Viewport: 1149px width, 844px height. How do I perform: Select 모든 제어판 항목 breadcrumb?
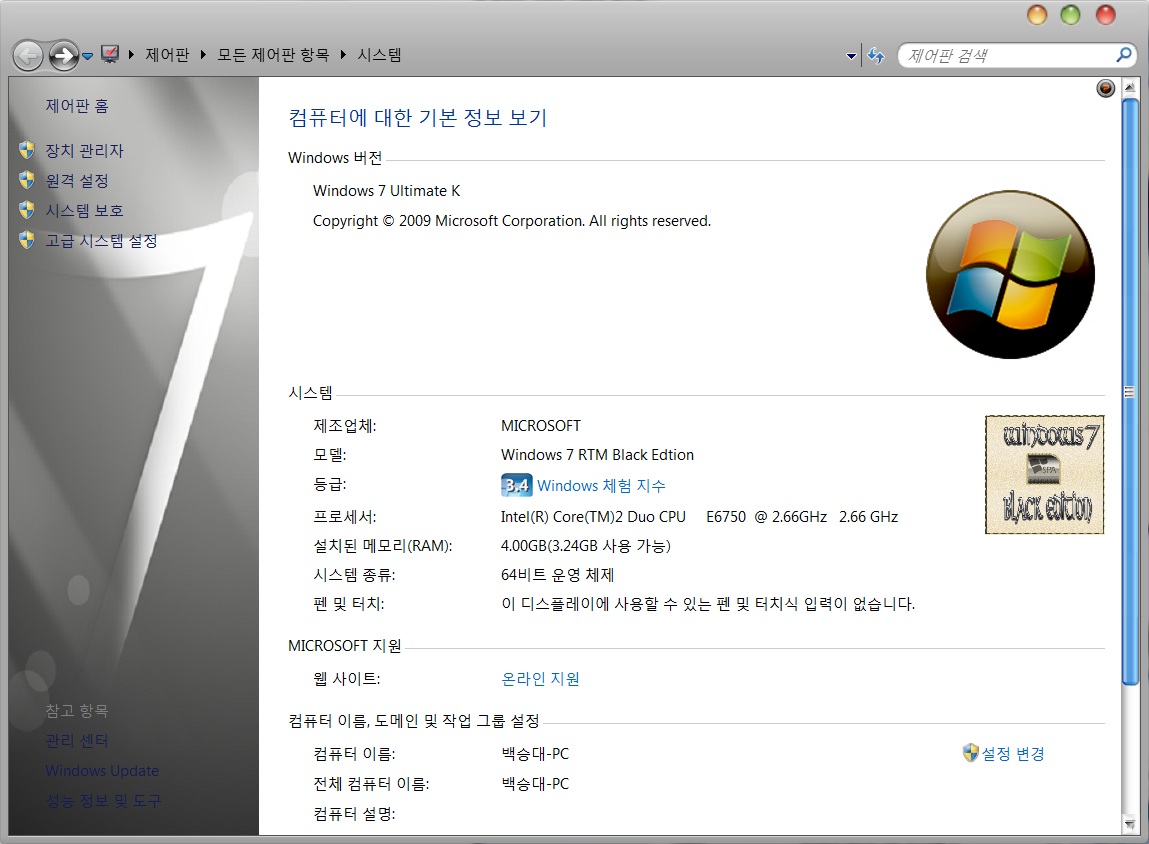pyautogui.click(x=273, y=55)
